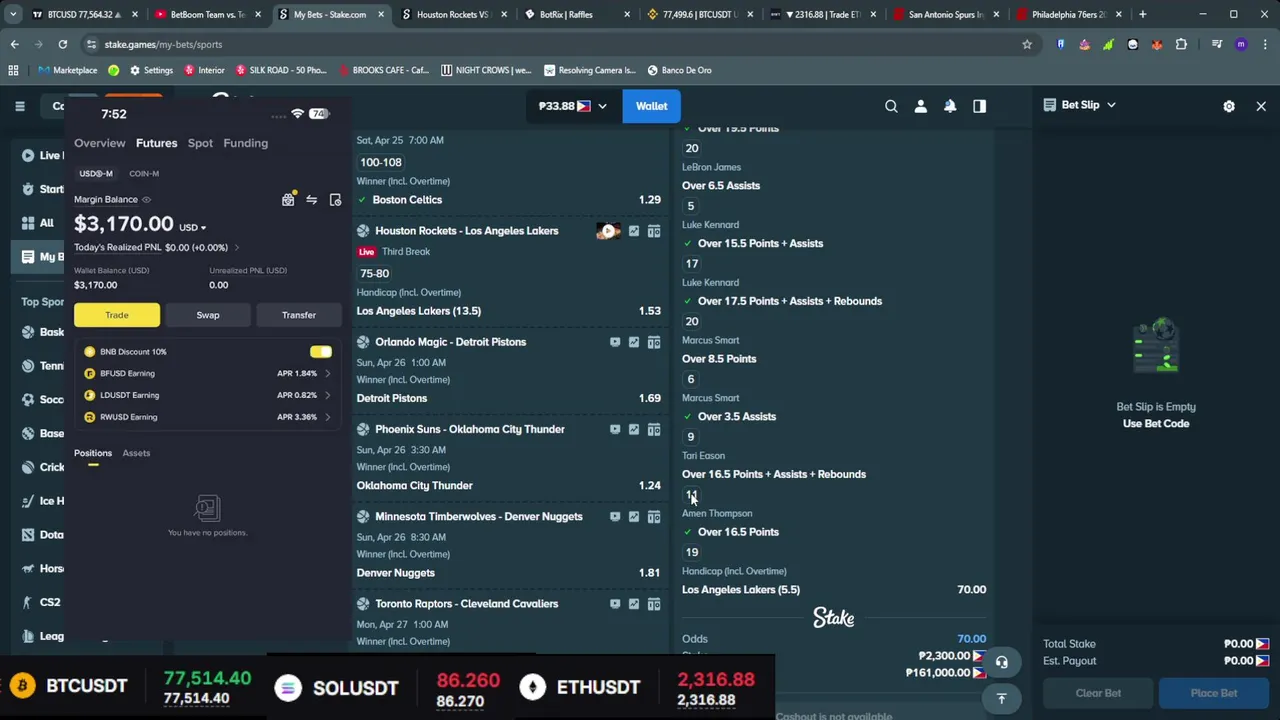
Task: Click Use Bet Code link
Action: pos(1156,423)
